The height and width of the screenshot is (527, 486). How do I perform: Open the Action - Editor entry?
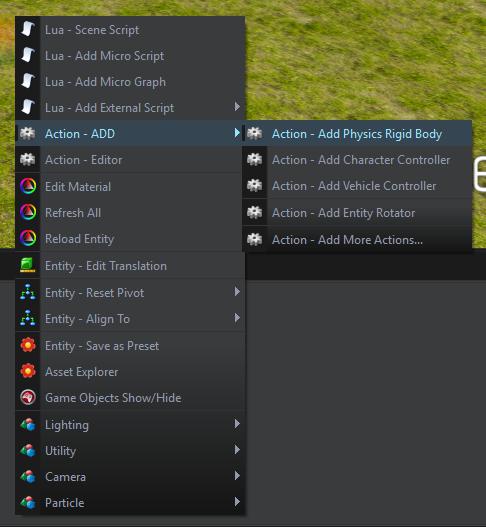click(130, 160)
